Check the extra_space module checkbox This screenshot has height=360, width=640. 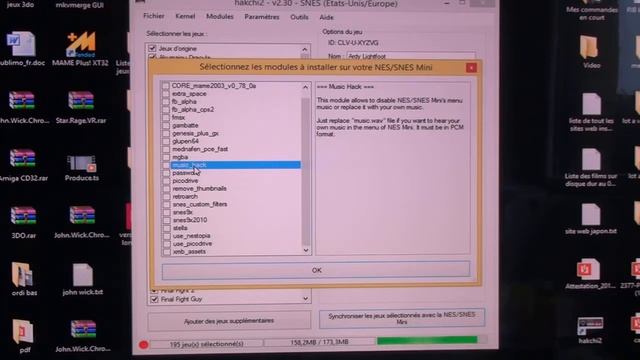point(166,94)
